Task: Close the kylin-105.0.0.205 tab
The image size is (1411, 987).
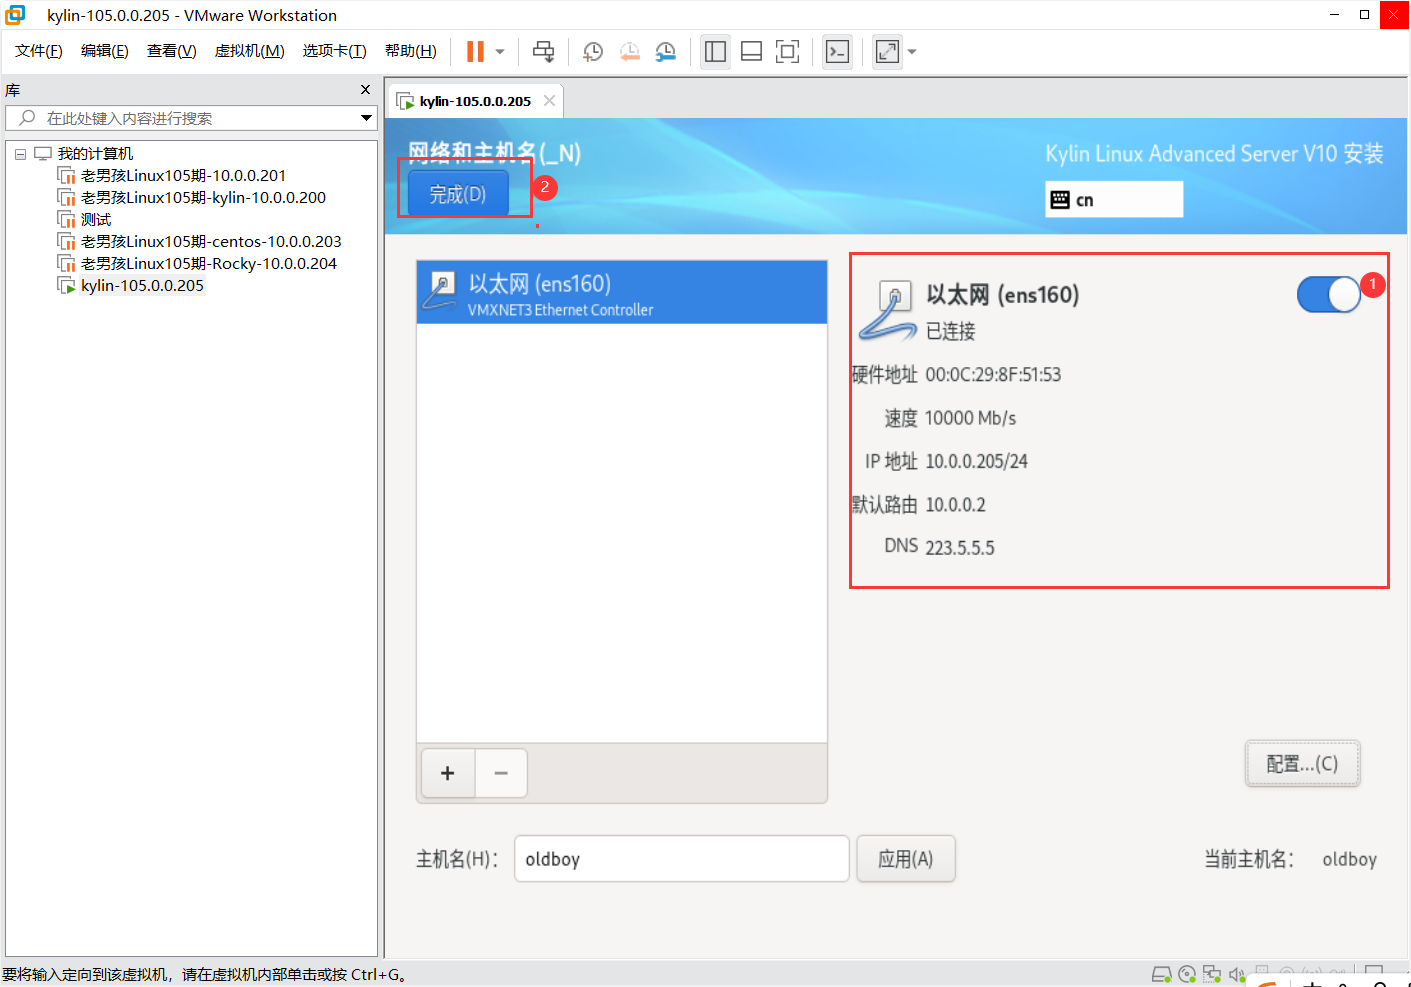Action: (549, 101)
